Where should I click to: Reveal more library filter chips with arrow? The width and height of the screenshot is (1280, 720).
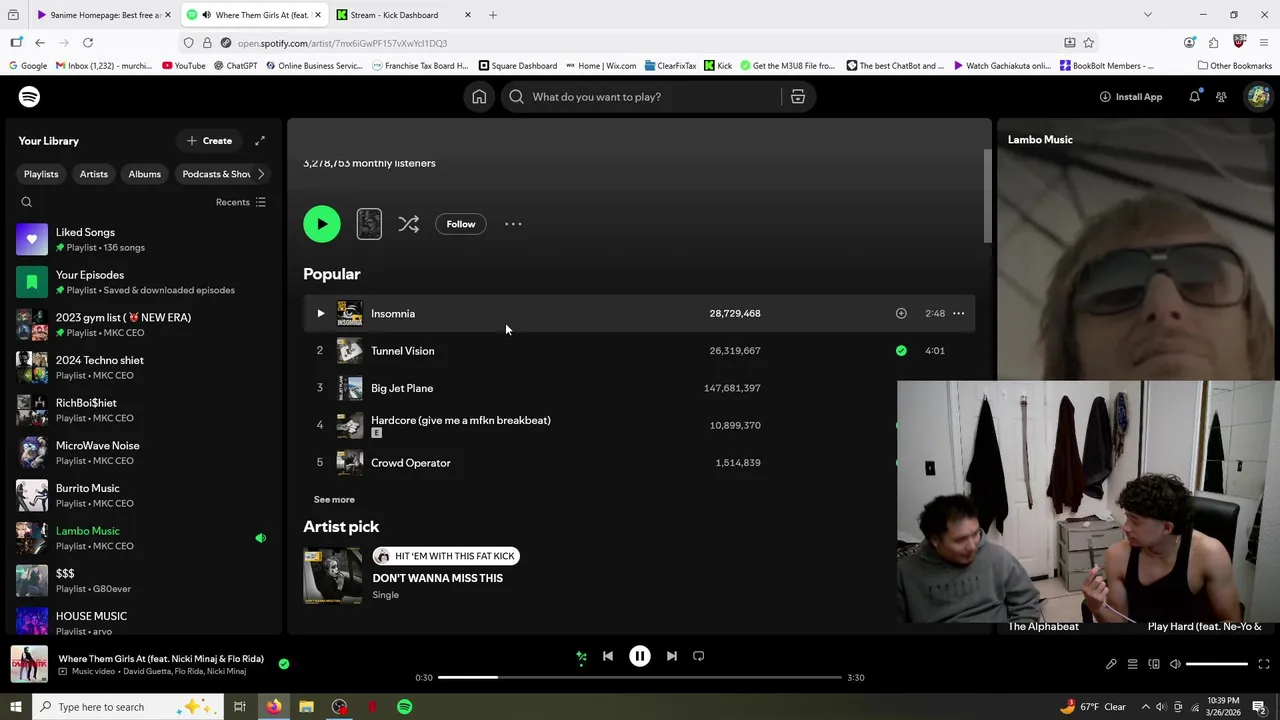[261, 174]
